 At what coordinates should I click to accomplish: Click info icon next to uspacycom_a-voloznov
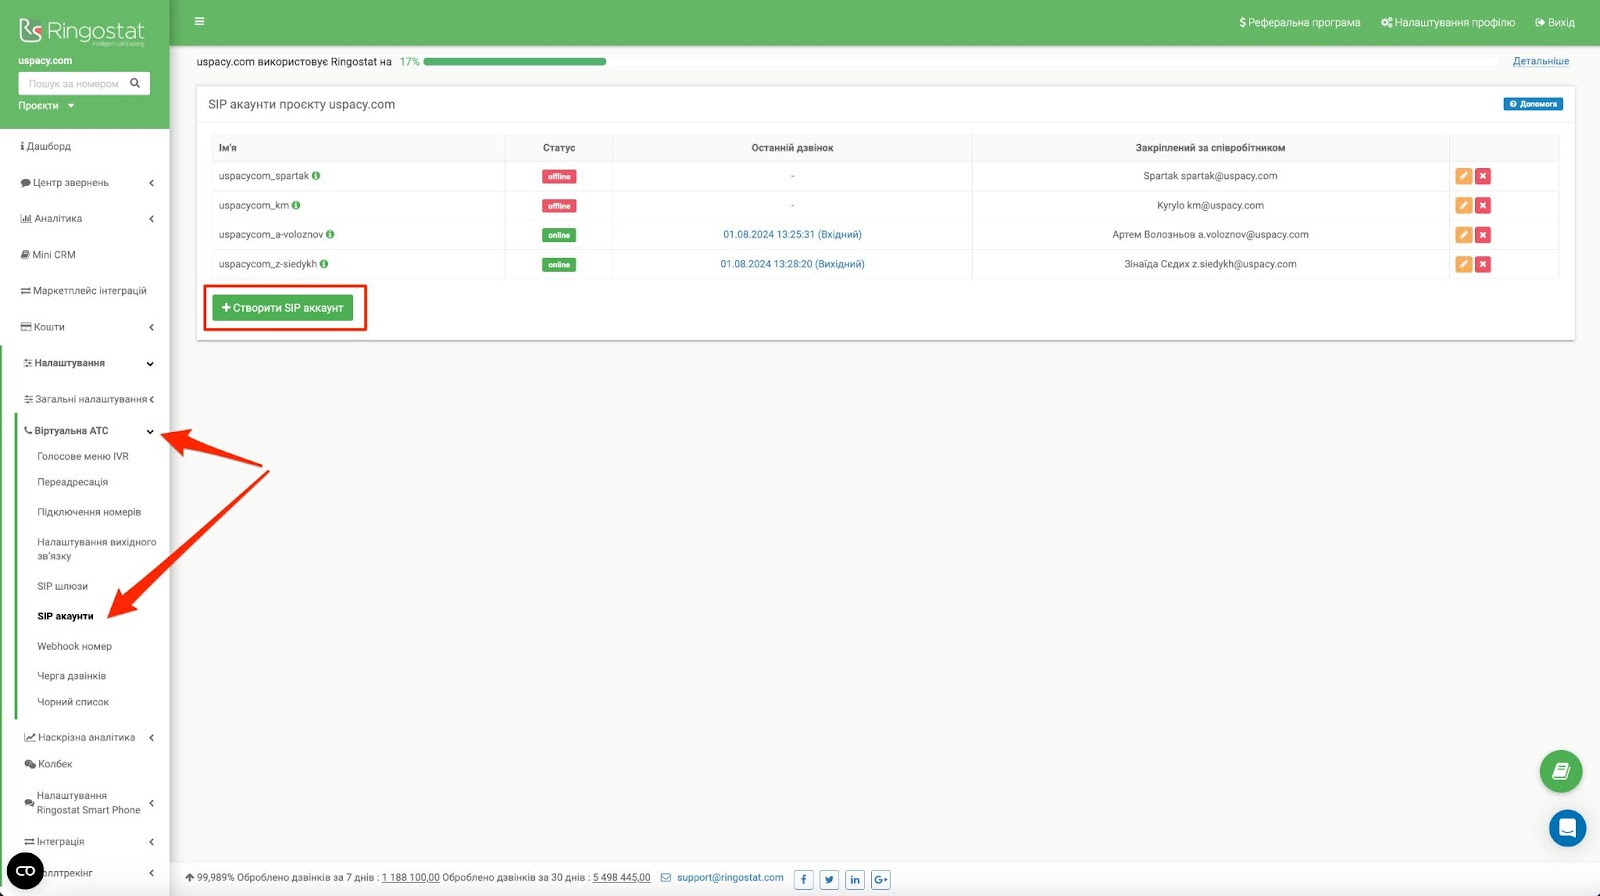coord(330,235)
